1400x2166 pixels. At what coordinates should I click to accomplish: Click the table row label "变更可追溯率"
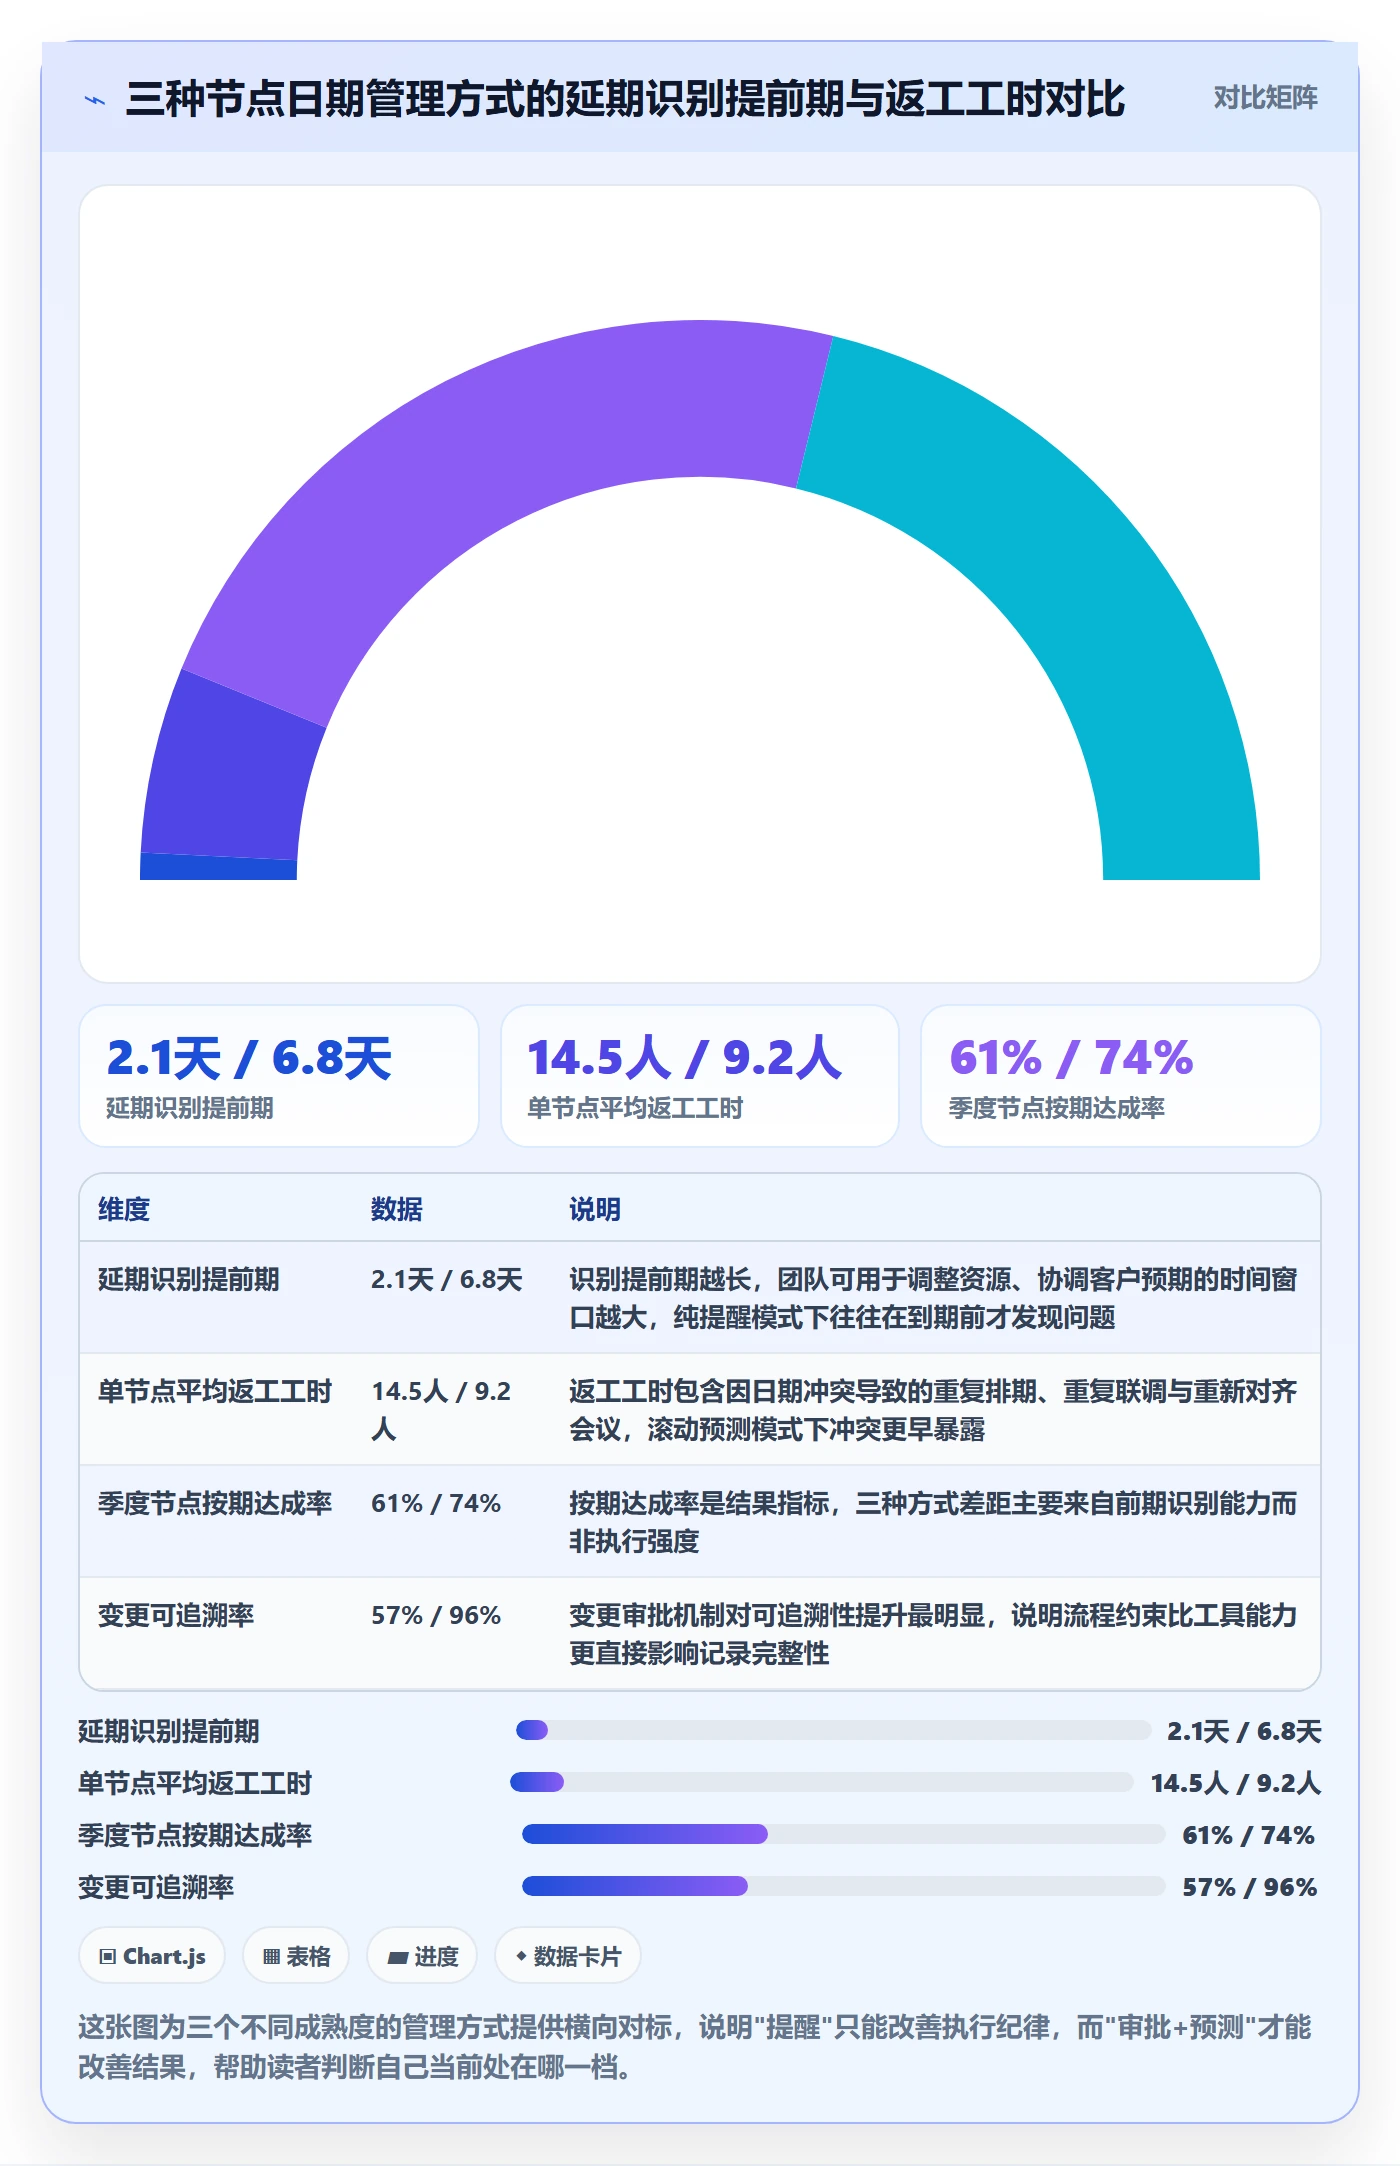(176, 1615)
